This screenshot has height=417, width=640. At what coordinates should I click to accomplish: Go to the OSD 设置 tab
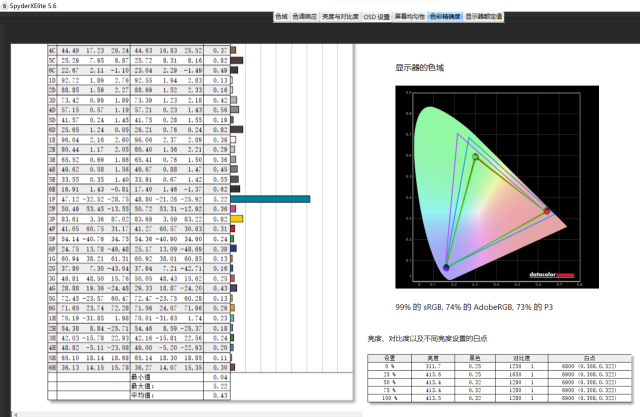click(x=377, y=17)
